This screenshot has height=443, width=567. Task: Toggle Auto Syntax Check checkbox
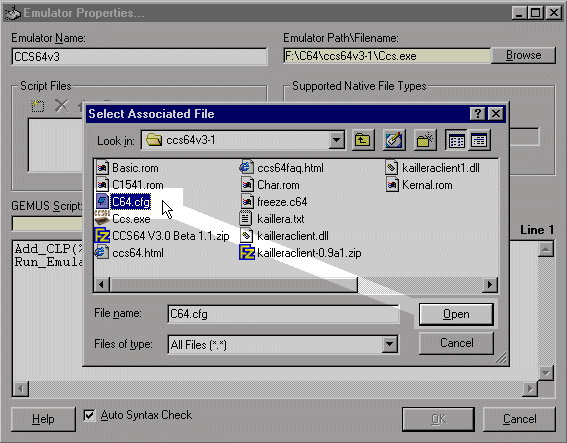(x=89, y=415)
